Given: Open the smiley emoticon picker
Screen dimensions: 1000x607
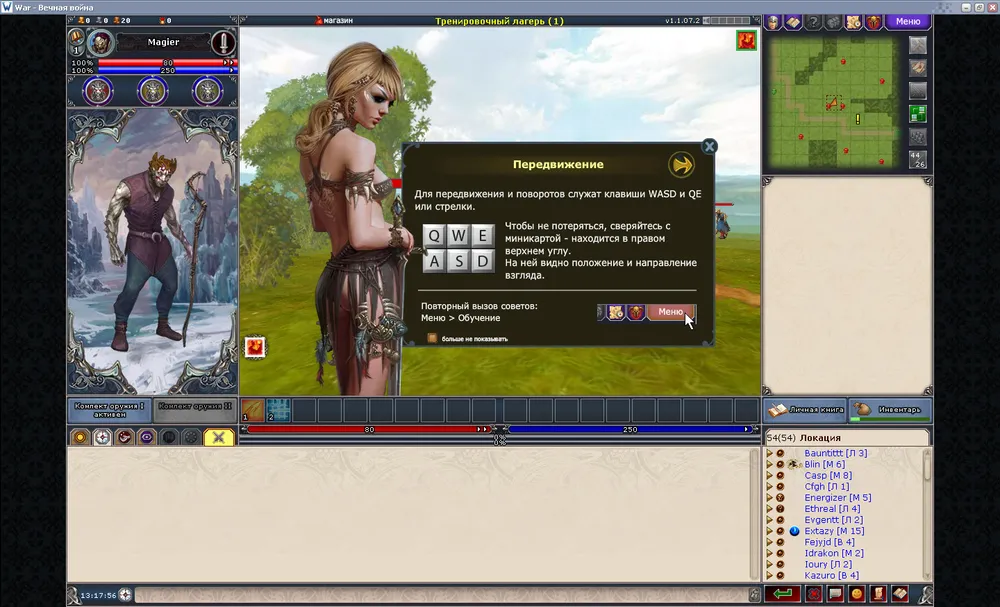Looking at the screenshot, I should tap(857, 594).
